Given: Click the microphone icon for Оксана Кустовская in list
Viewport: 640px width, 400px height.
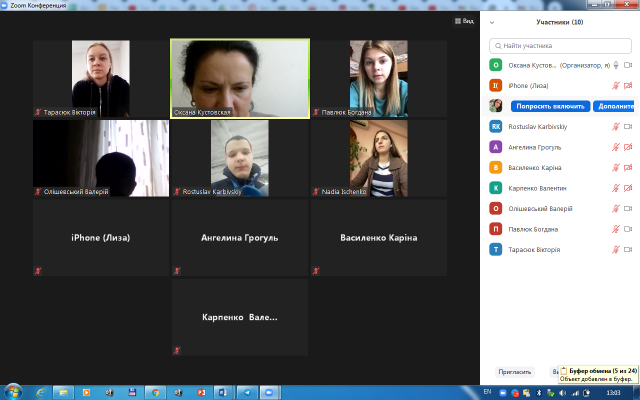Looking at the screenshot, I should click(616, 65).
